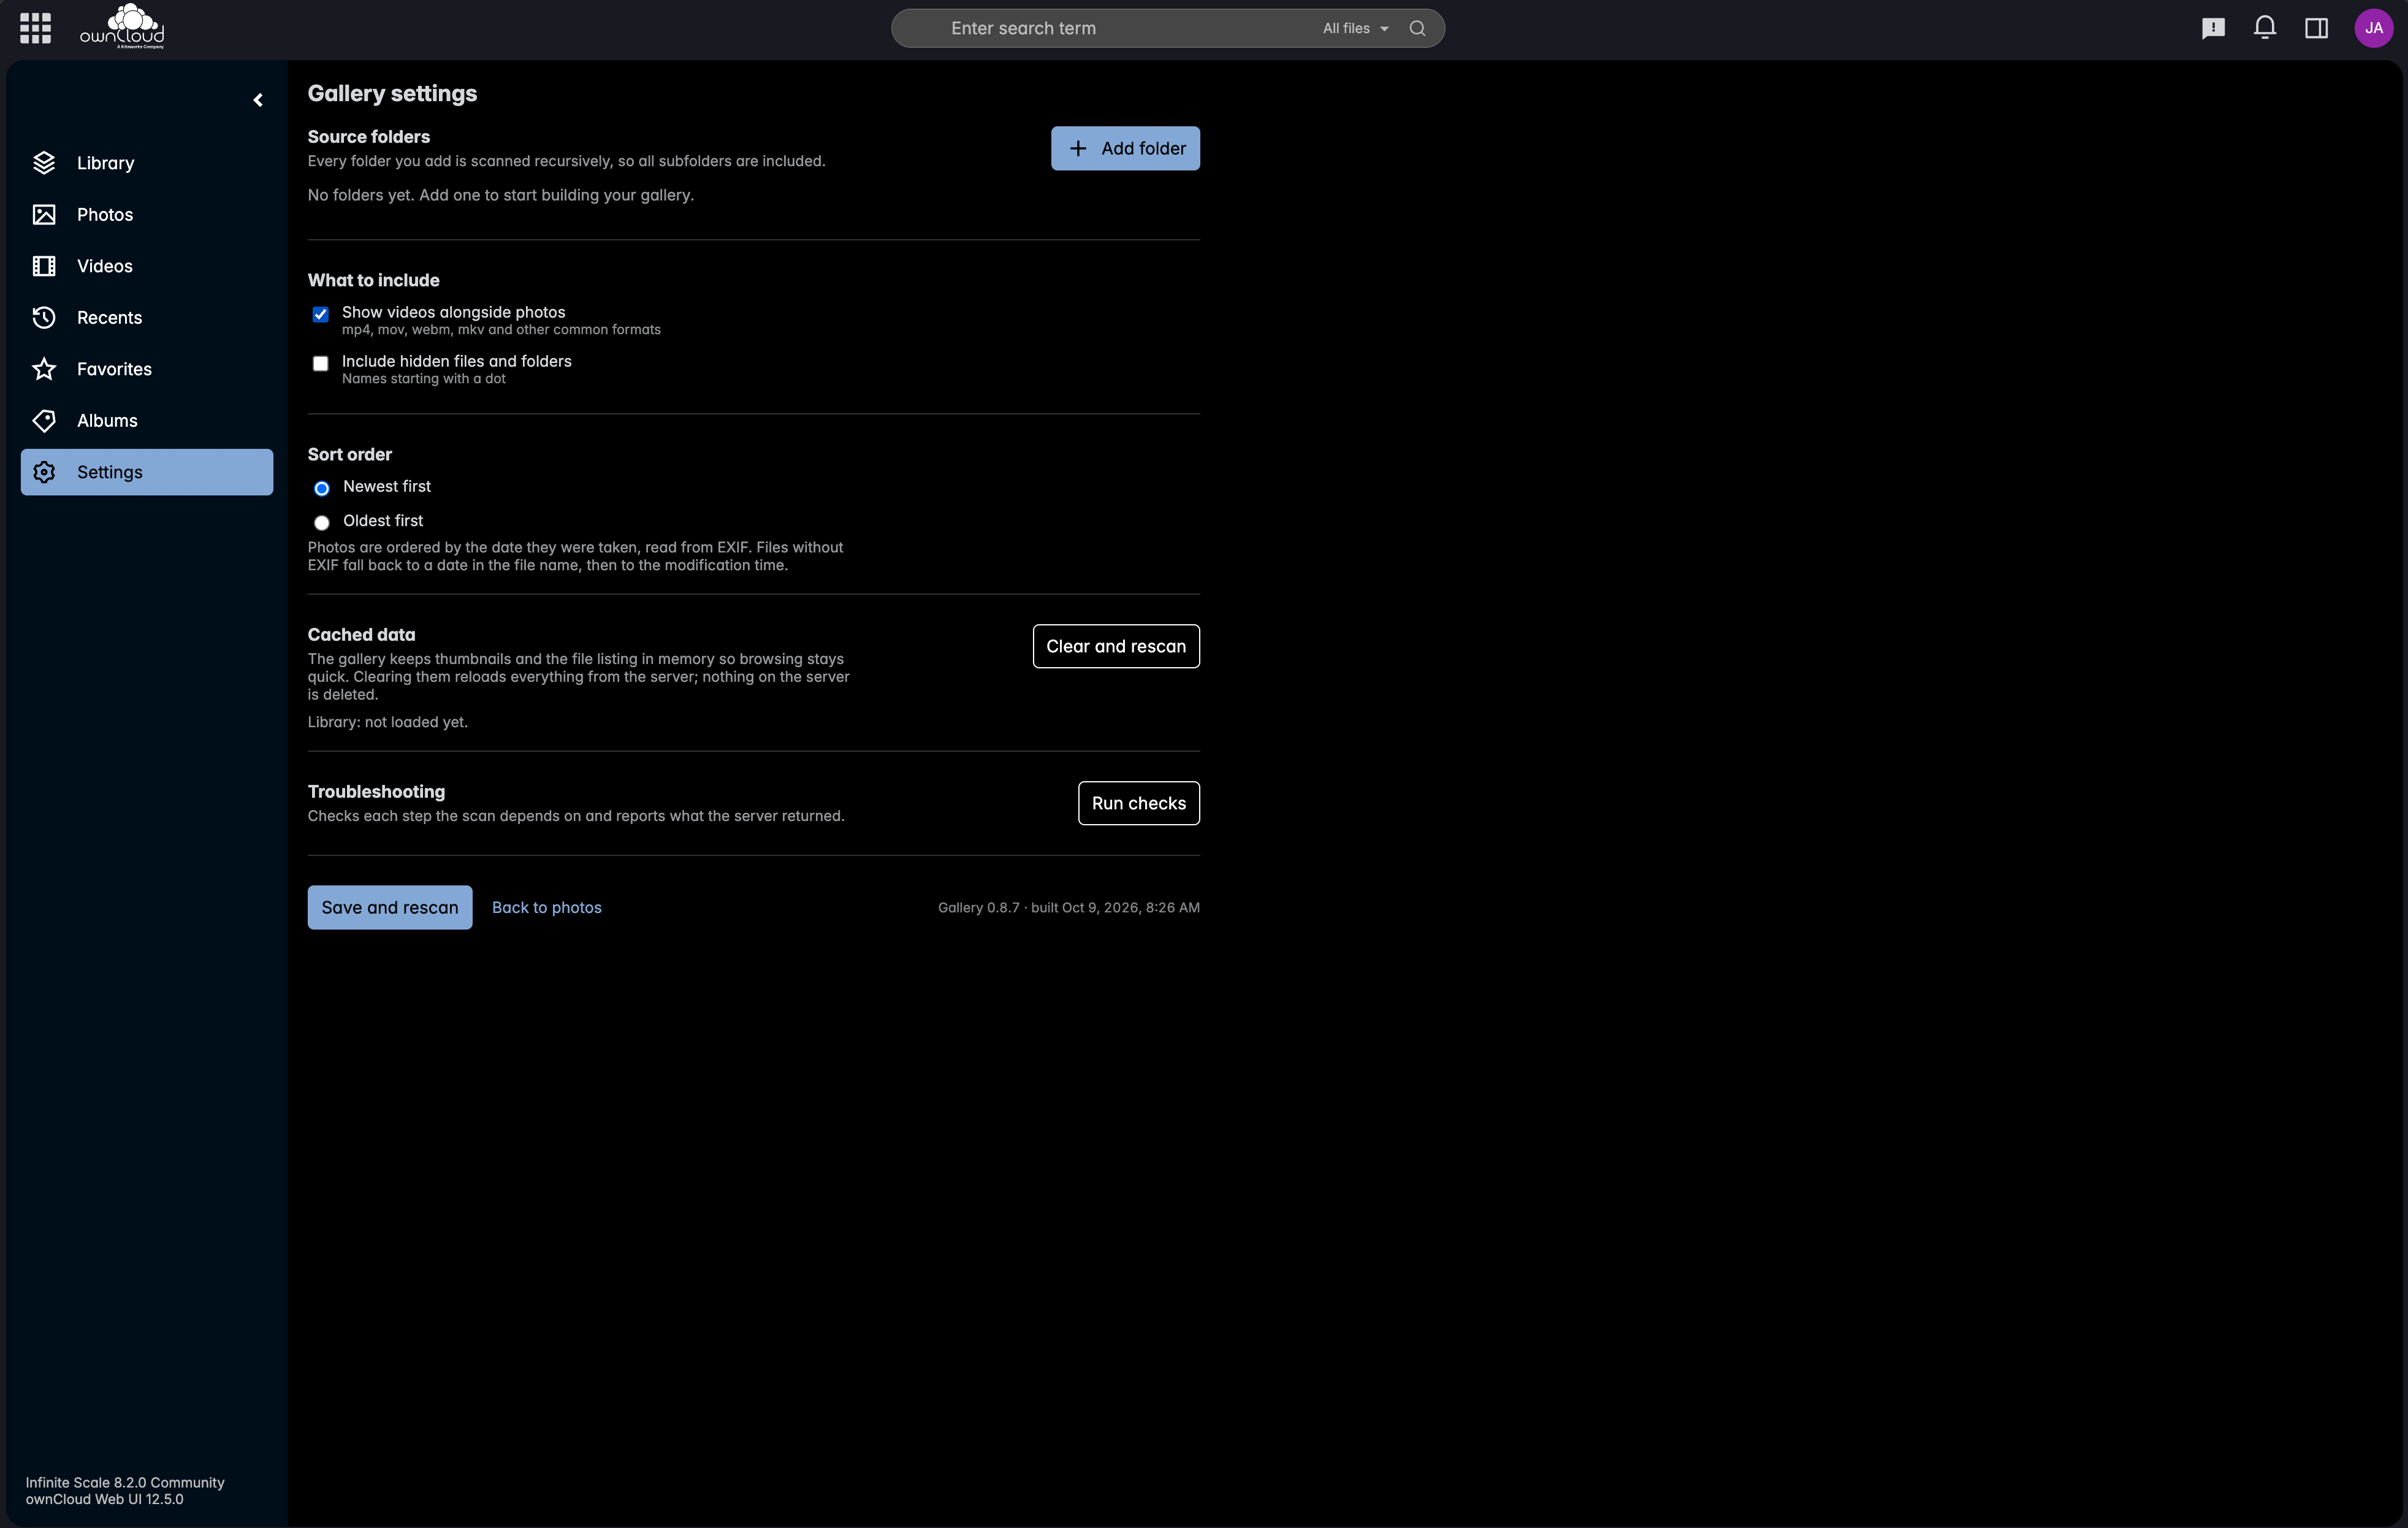This screenshot has height=1528, width=2408.
Task: Open the Library section label
Action: pos(105,163)
